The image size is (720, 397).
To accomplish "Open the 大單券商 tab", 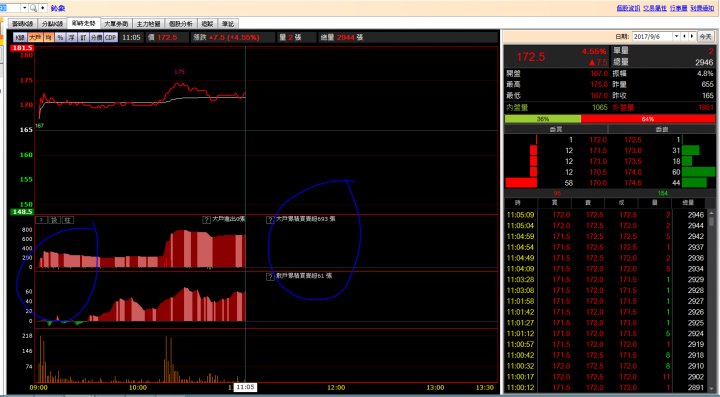I will tap(116, 24).
